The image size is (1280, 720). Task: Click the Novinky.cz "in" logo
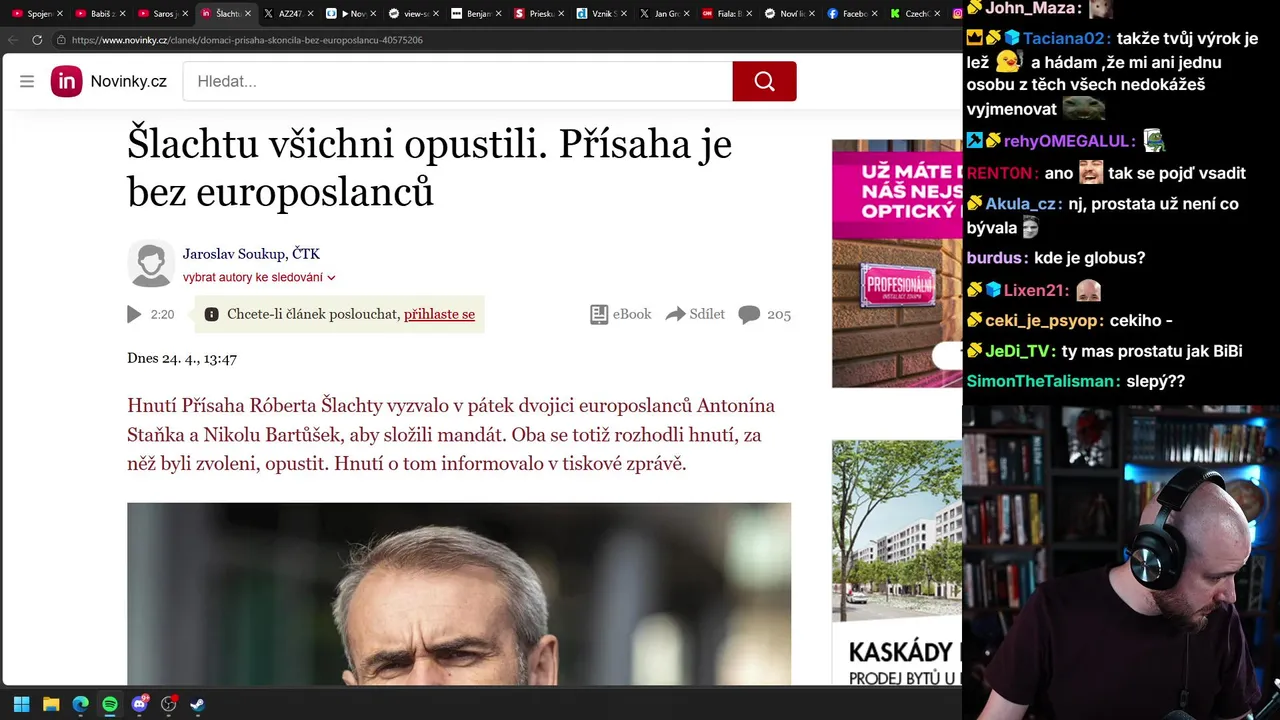[x=67, y=81]
